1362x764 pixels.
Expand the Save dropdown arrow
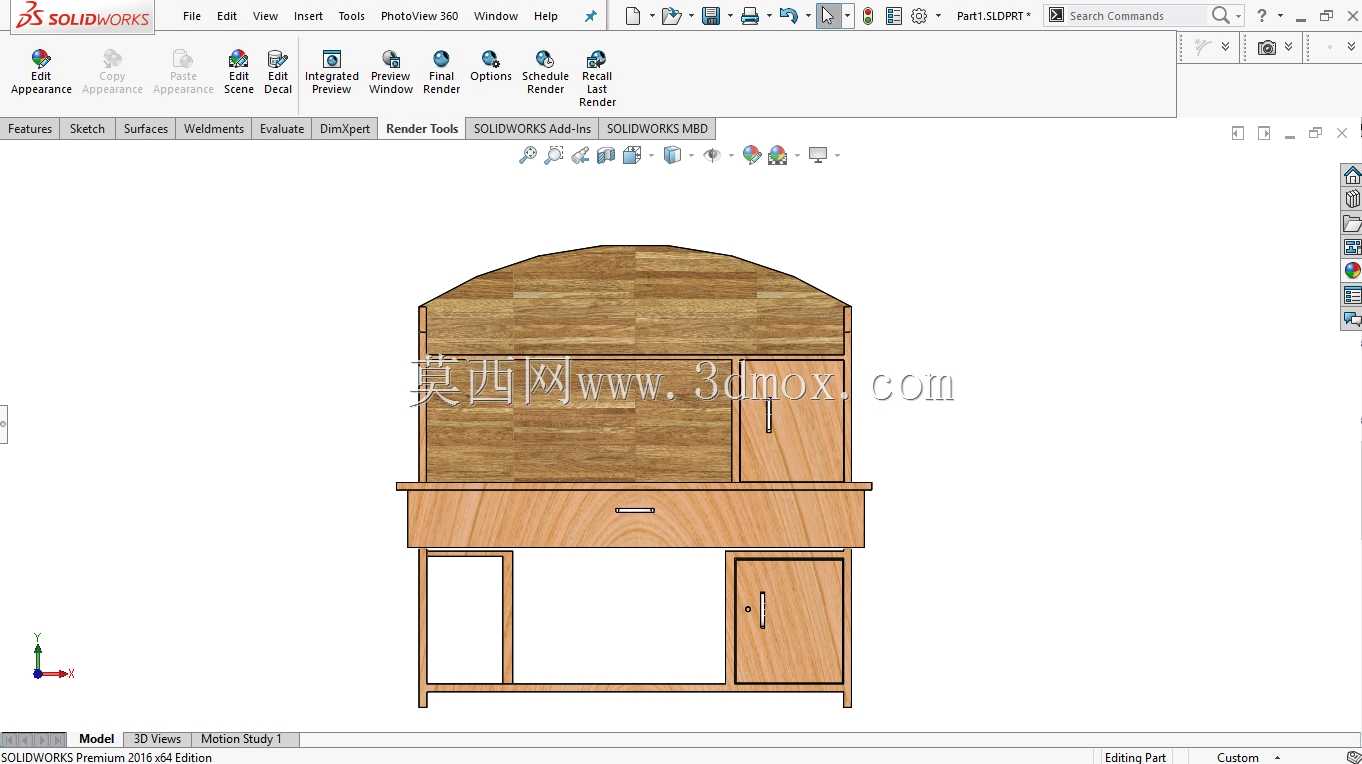(x=730, y=16)
